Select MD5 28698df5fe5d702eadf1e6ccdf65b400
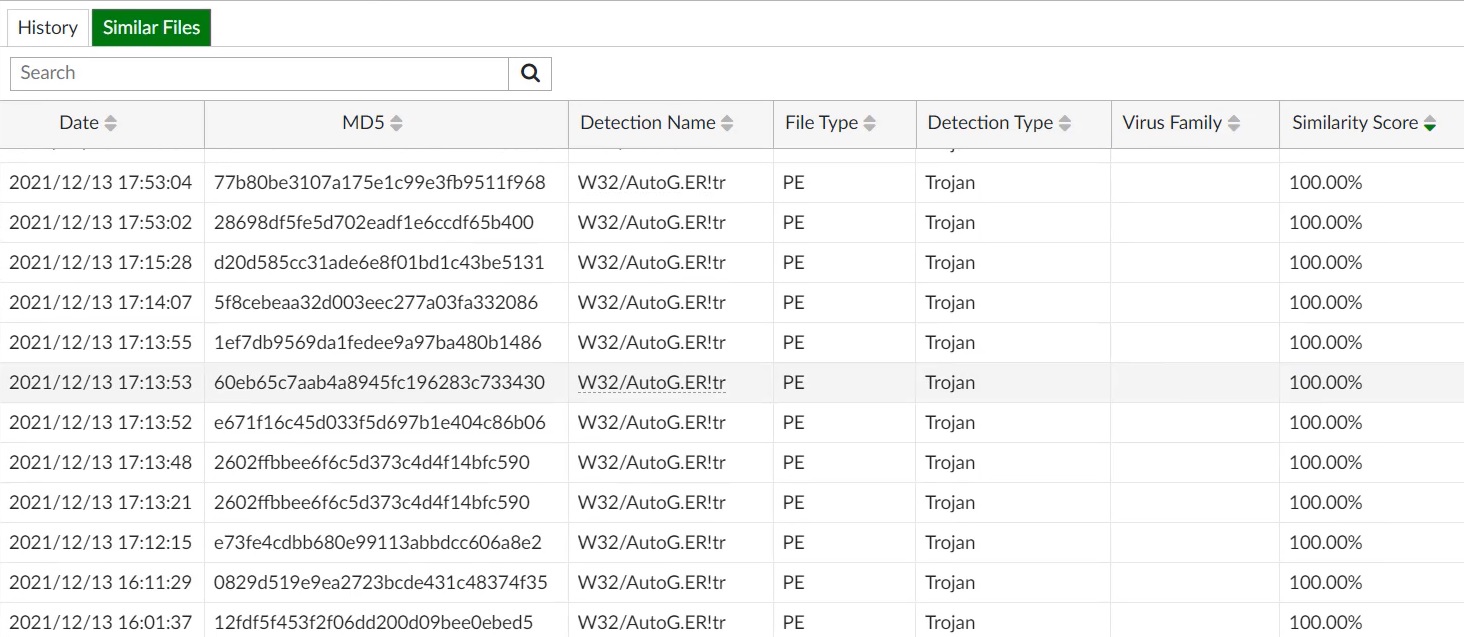Screen dimensions: 1464x637 pos(374,223)
